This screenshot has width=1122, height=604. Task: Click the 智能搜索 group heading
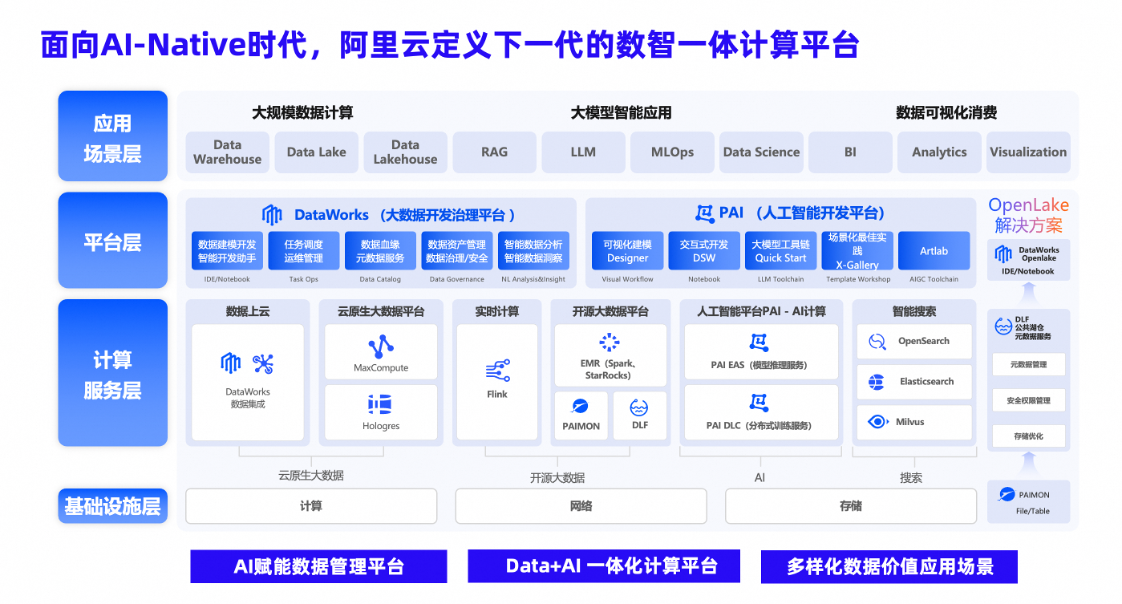pos(914,311)
